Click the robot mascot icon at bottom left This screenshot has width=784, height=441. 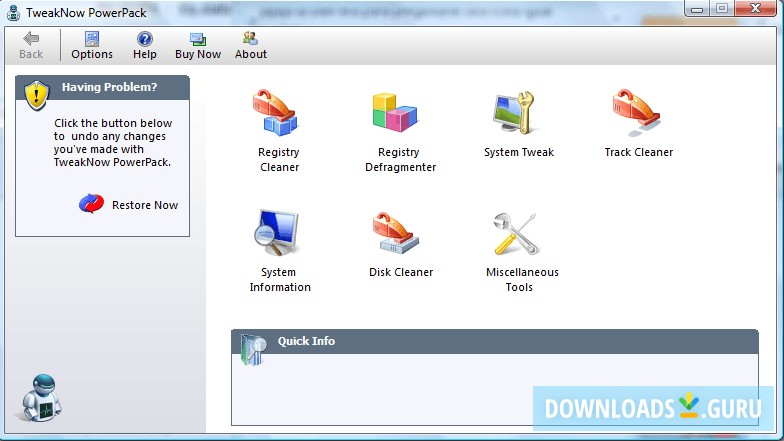pyautogui.click(x=40, y=398)
